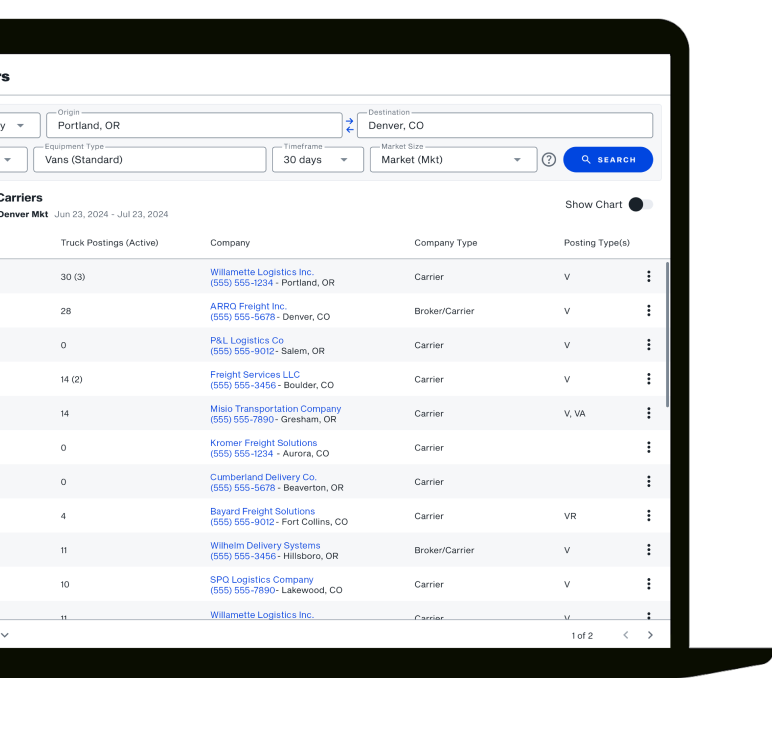
Task: Click the Company Type column header
Action: [x=446, y=243]
